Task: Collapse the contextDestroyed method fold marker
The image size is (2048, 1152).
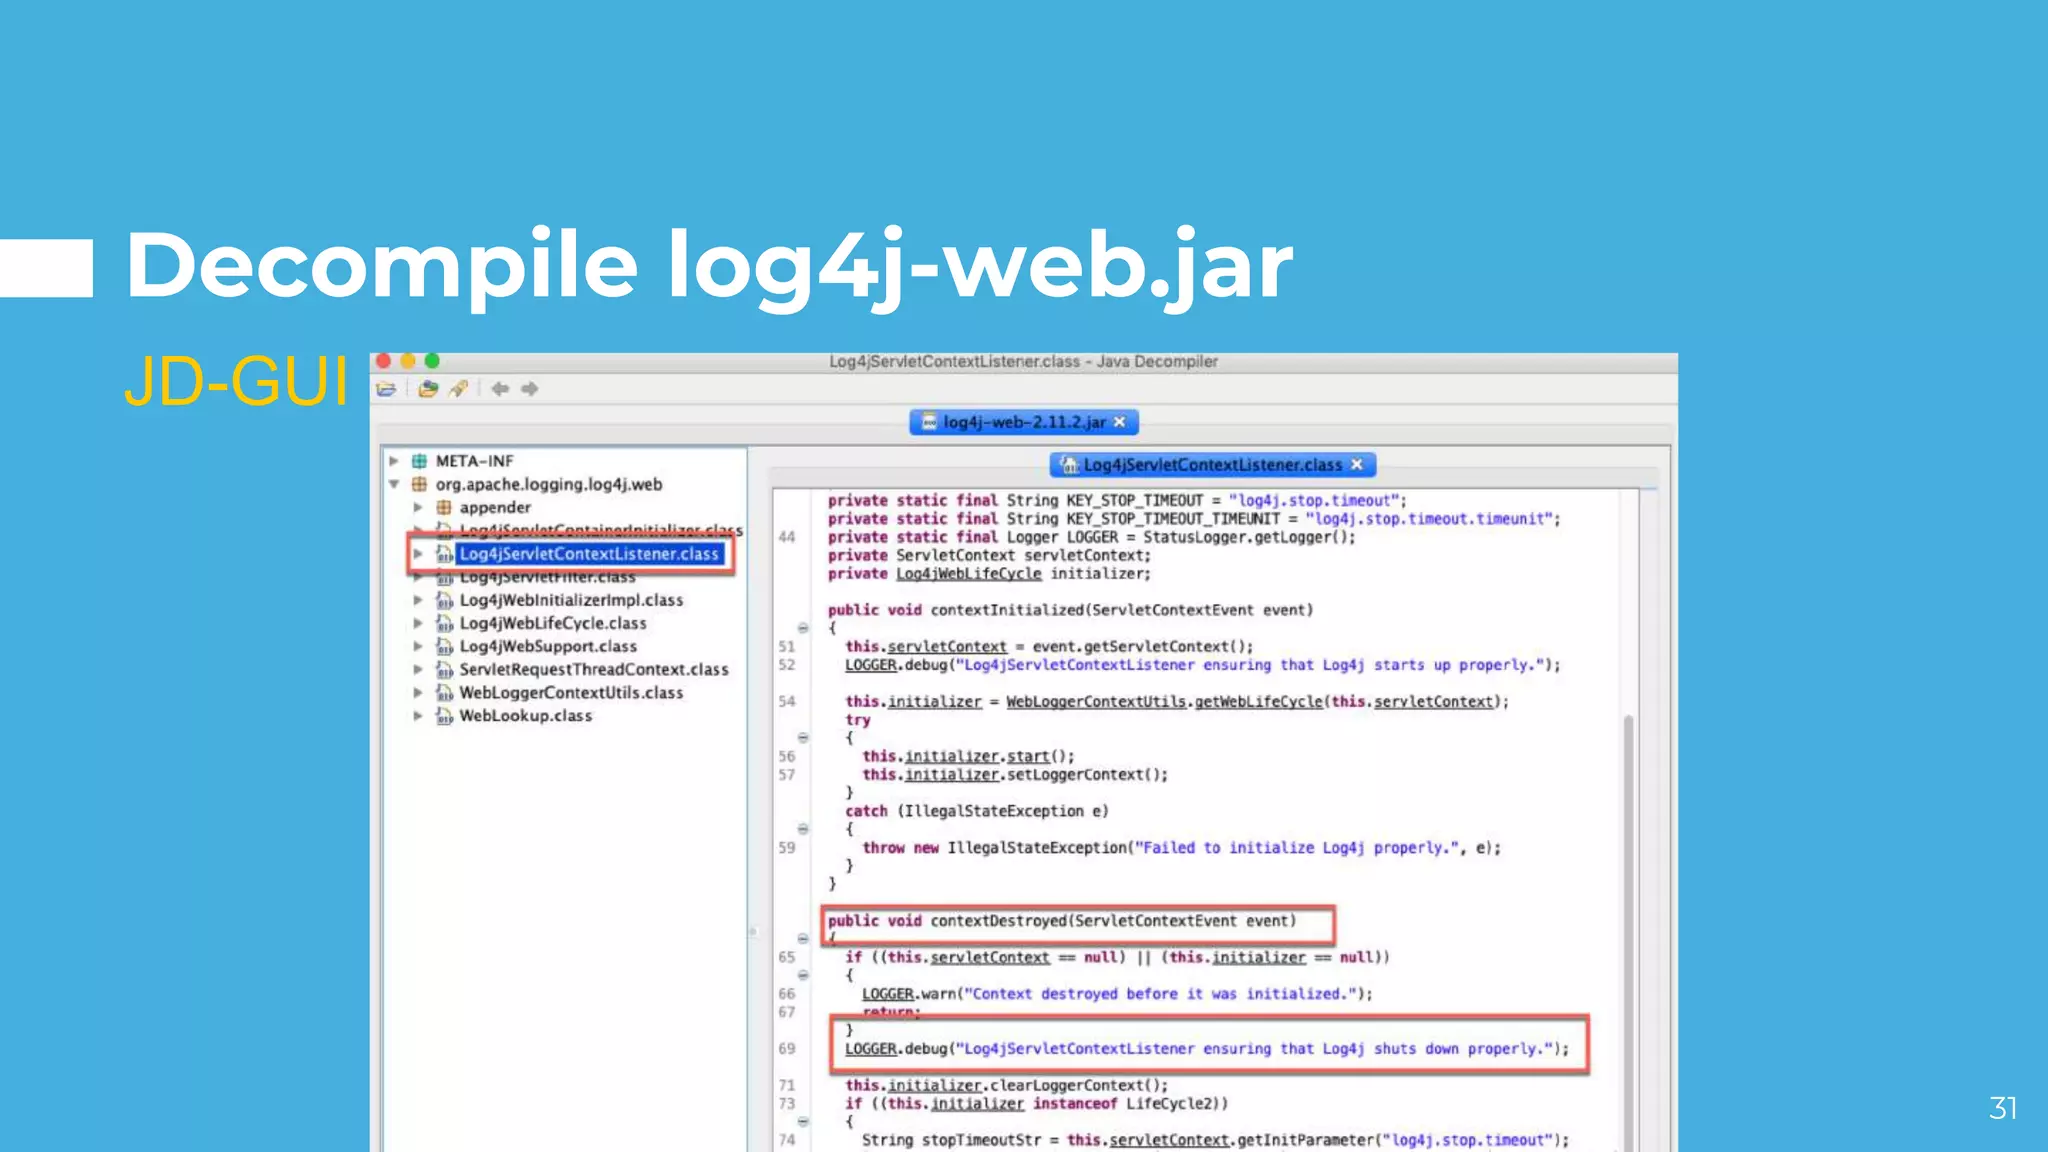Action: tap(803, 939)
